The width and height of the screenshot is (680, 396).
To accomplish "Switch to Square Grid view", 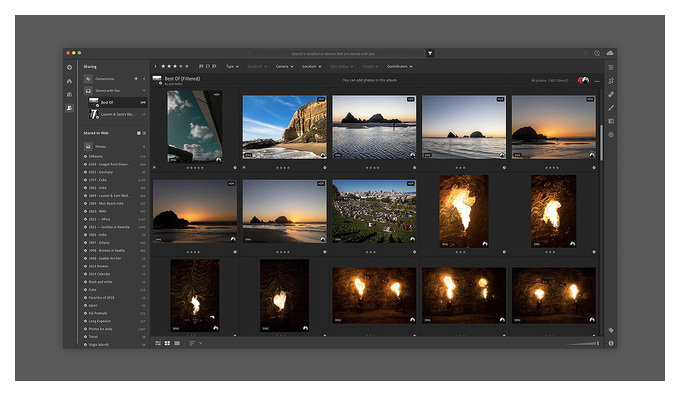I will coord(167,343).
